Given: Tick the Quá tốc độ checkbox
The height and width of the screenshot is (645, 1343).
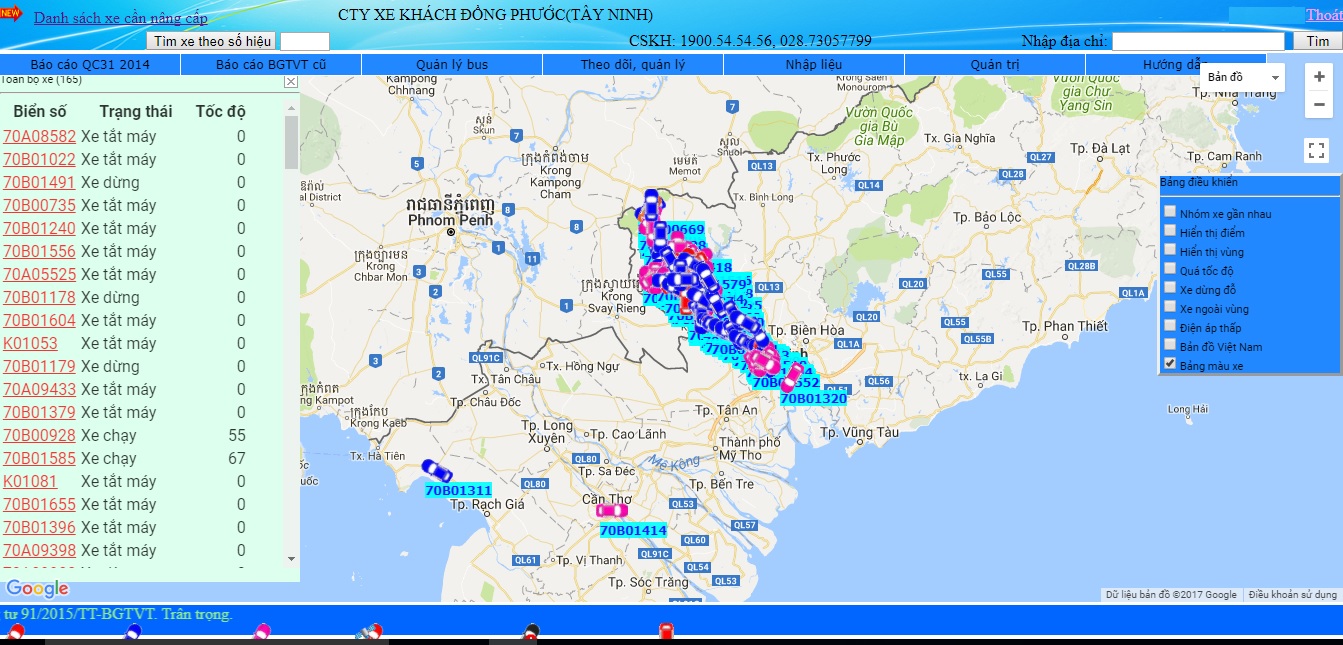Looking at the screenshot, I should pyautogui.click(x=1169, y=269).
